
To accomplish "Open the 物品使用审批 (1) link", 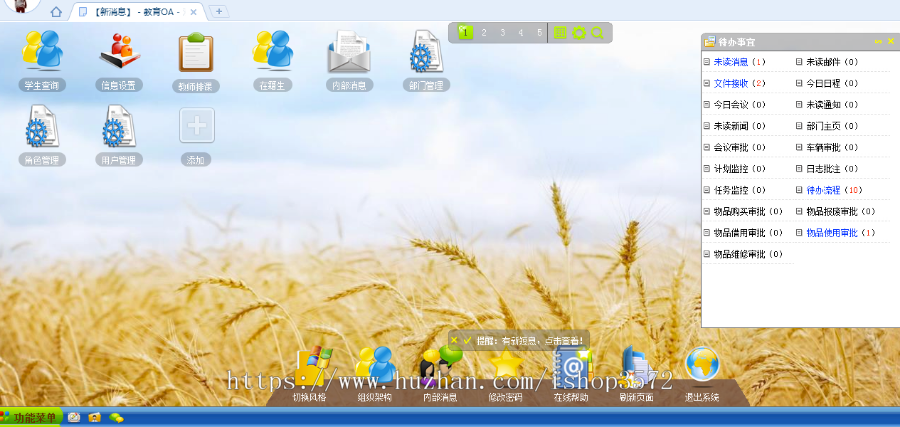I will point(841,232).
